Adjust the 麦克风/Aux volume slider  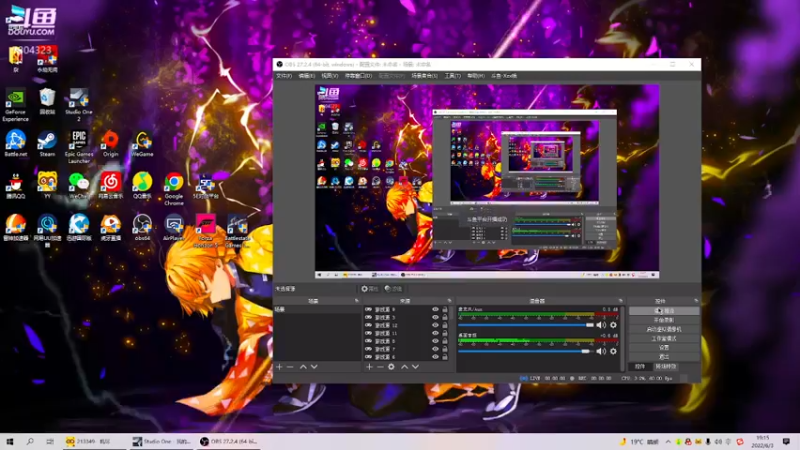tap(526, 325)
